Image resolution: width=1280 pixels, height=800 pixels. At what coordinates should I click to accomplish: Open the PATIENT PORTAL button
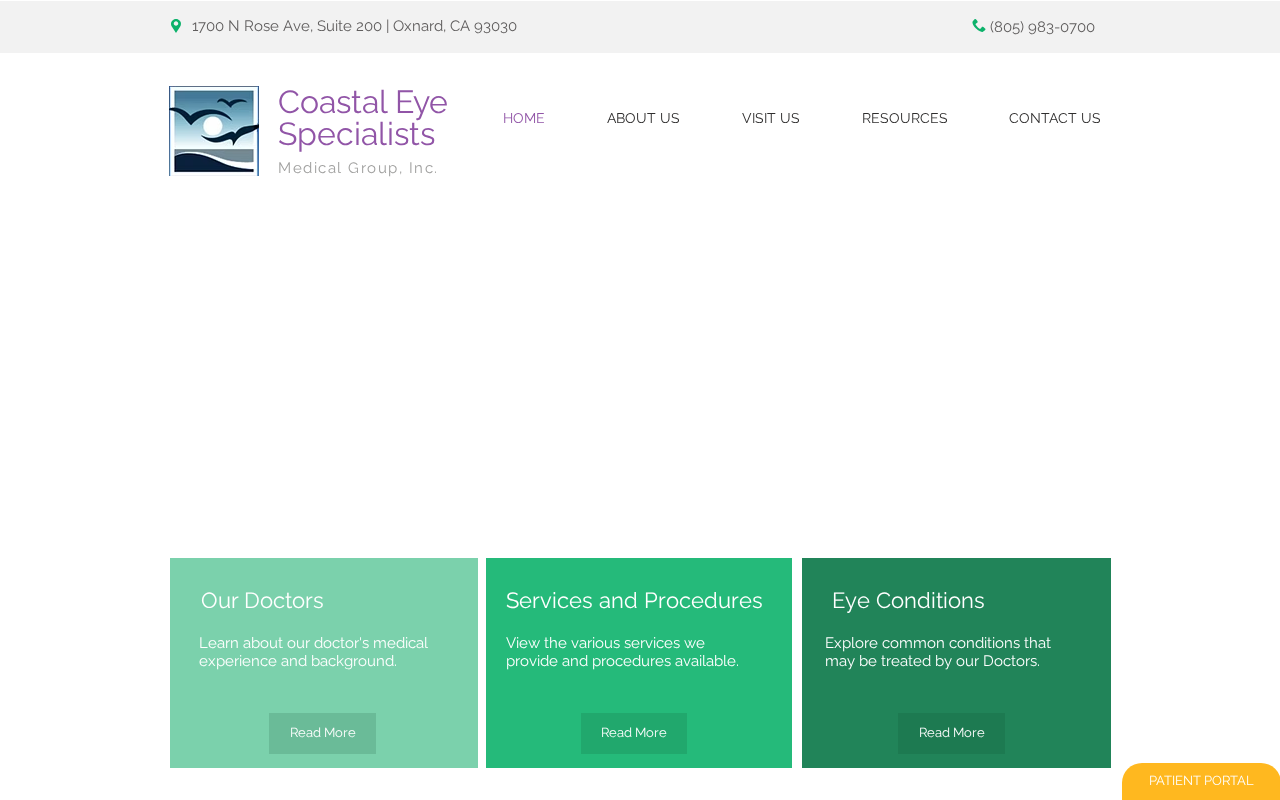tap(1201, 781)
